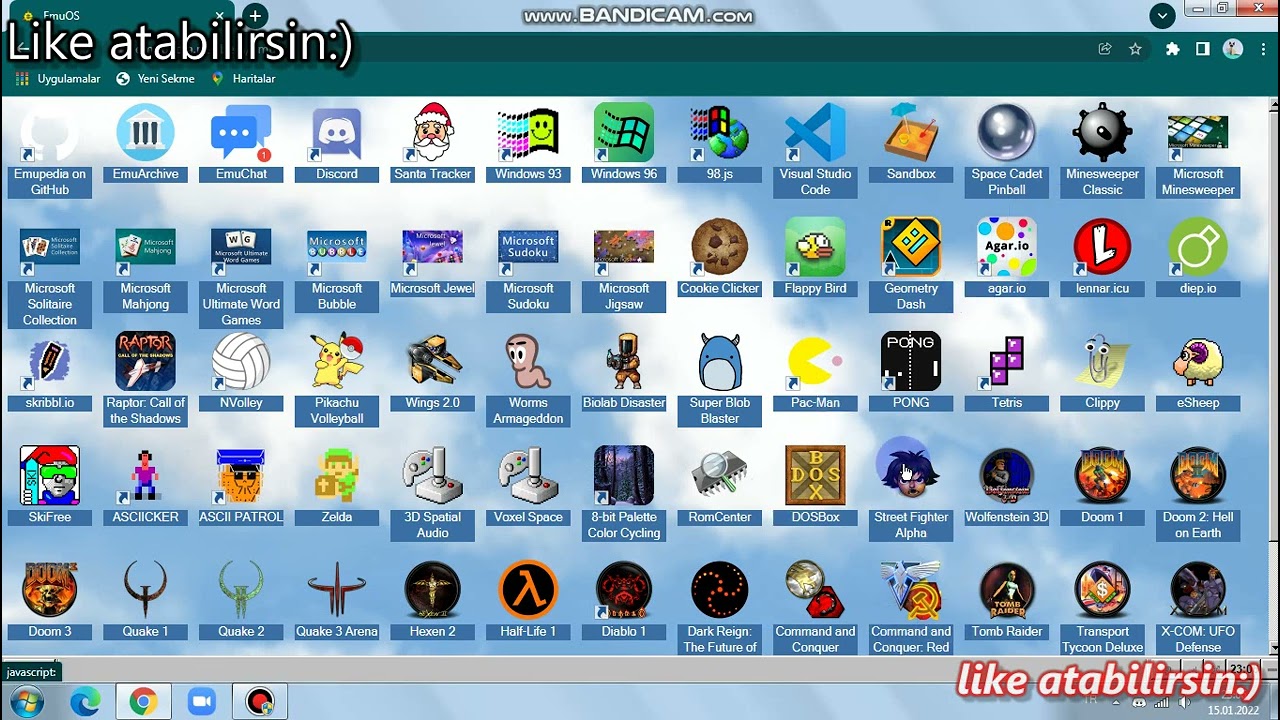
Task: Open the Uygulamalar apps bookmark
Action: (x=58, y=78)
